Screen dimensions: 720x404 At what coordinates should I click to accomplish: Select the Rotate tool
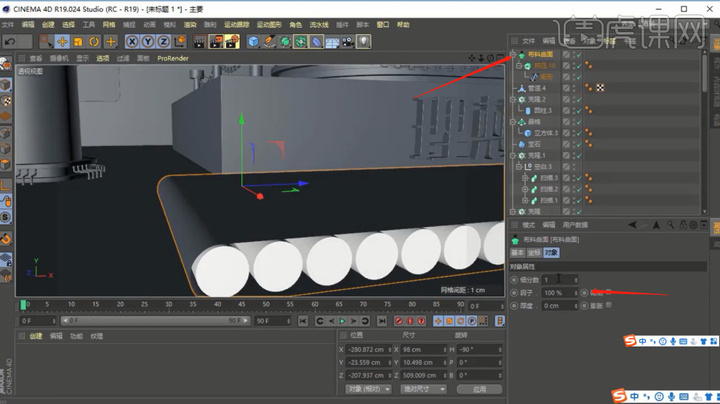(x=94, y=42)
